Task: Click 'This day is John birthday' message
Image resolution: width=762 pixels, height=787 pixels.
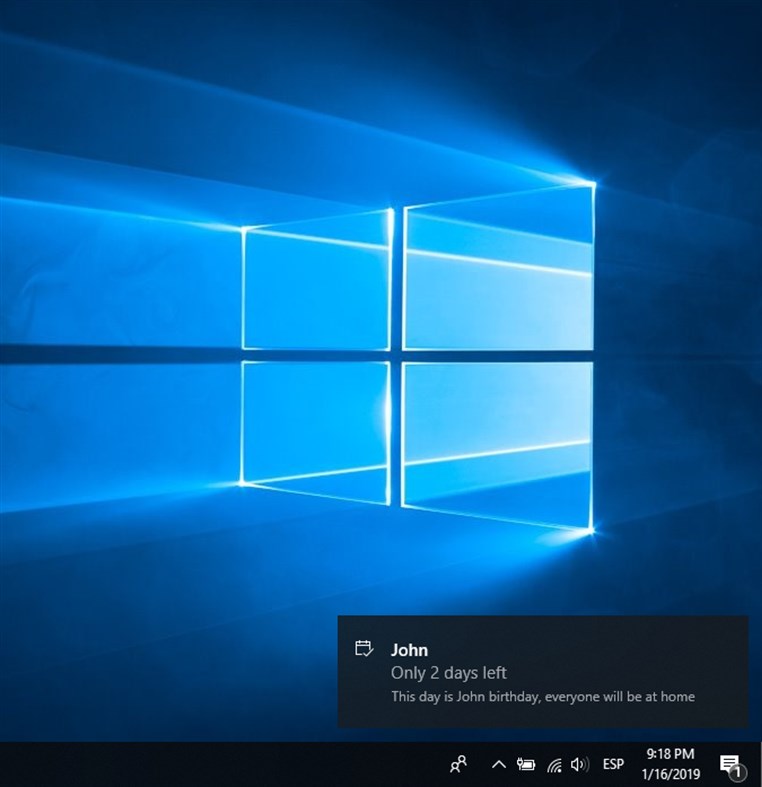Action: [x=543, y=697]
